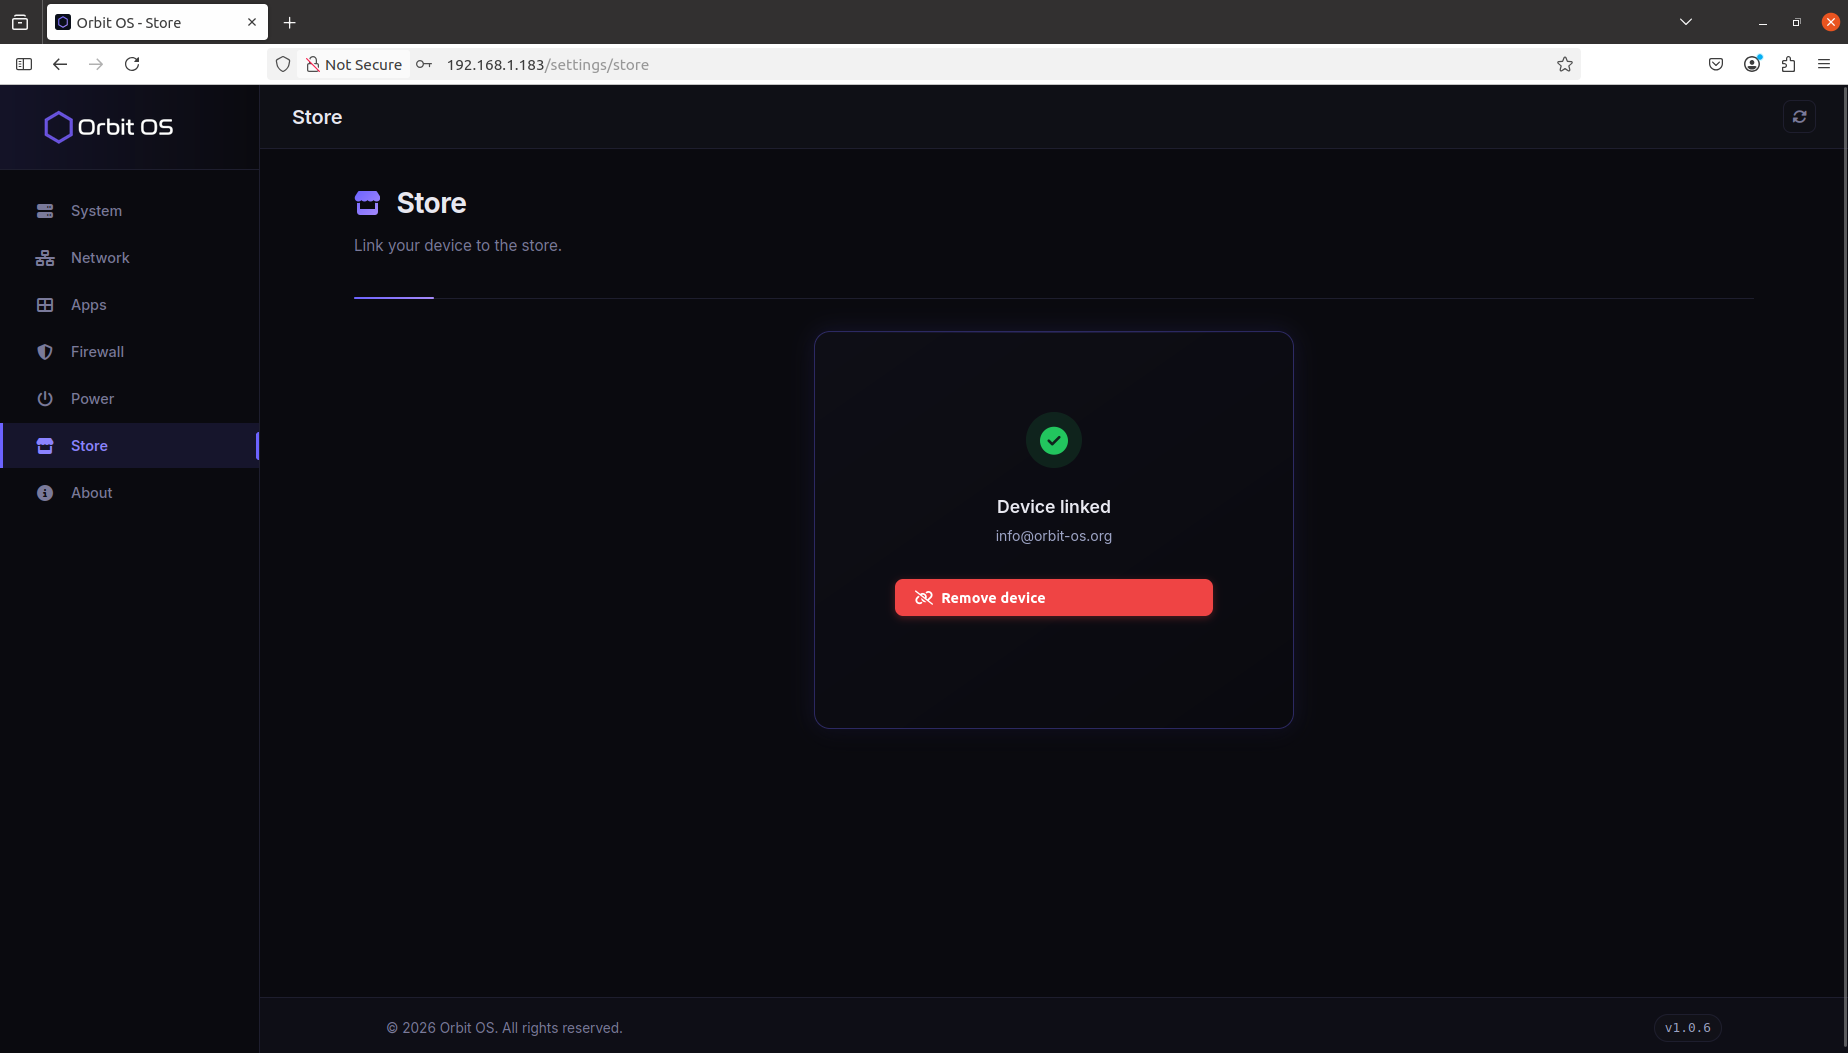The image size is (1848, 1053).
Task: Click the v1.0.6 version badge
Action: point(1687,1027)
